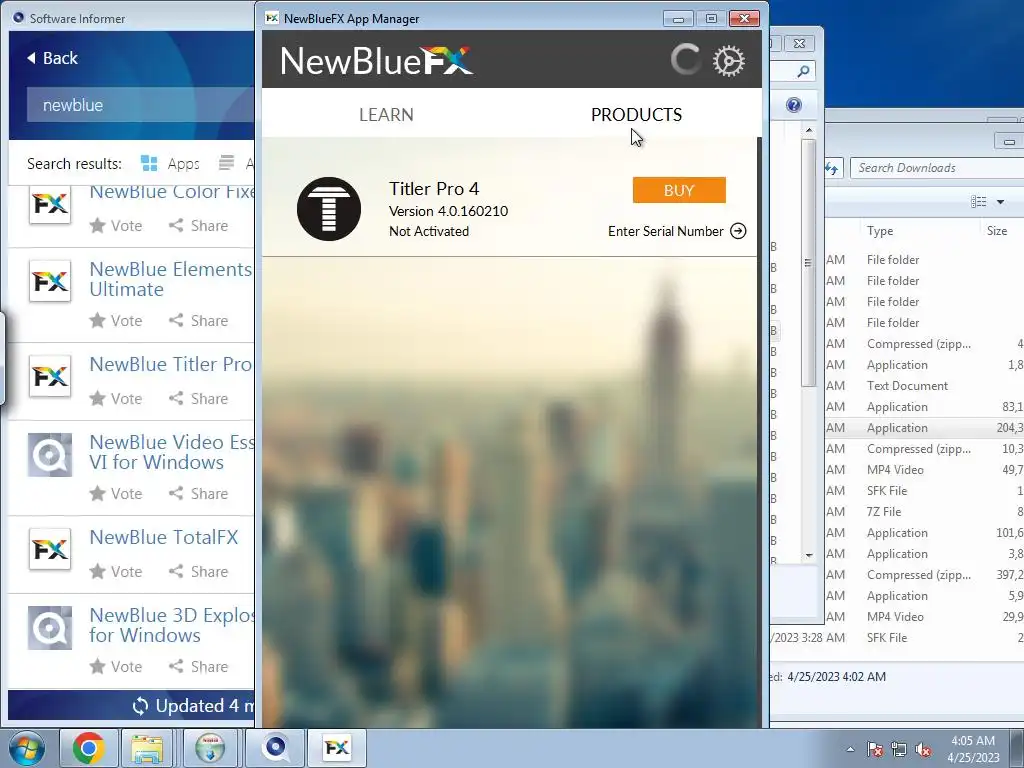Click NewBlue Titler Pro FX icon
1024x768 pixels.
[50, 376]
